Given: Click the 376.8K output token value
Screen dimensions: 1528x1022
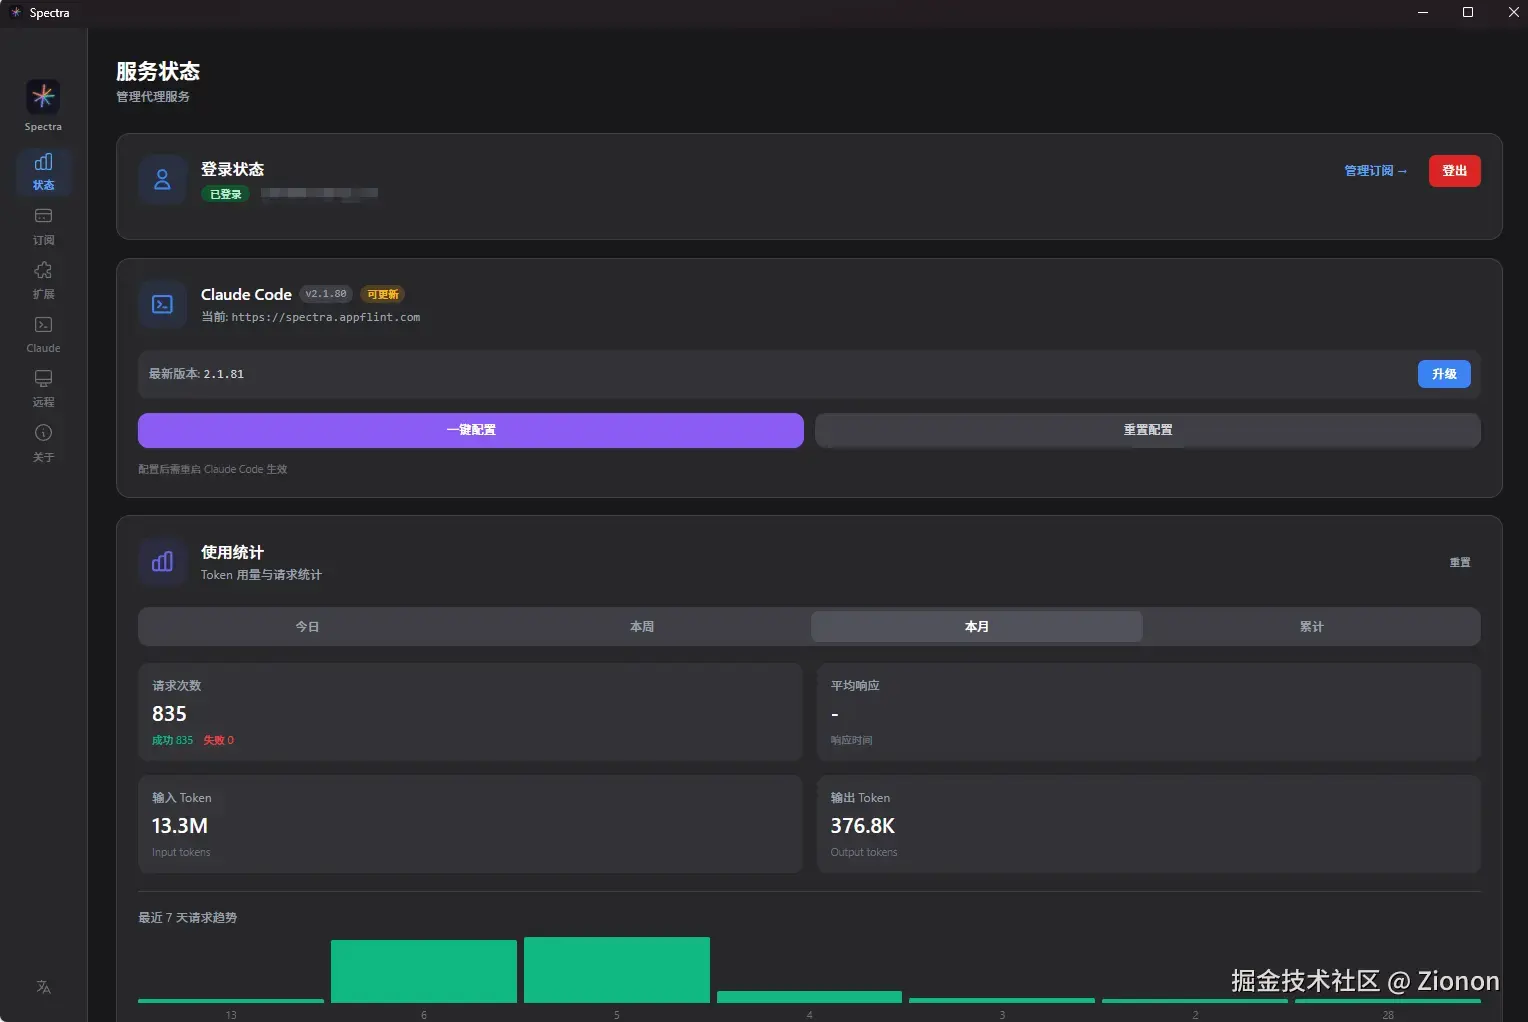Looking at the screenshot, I should click(x=862, y=826).
